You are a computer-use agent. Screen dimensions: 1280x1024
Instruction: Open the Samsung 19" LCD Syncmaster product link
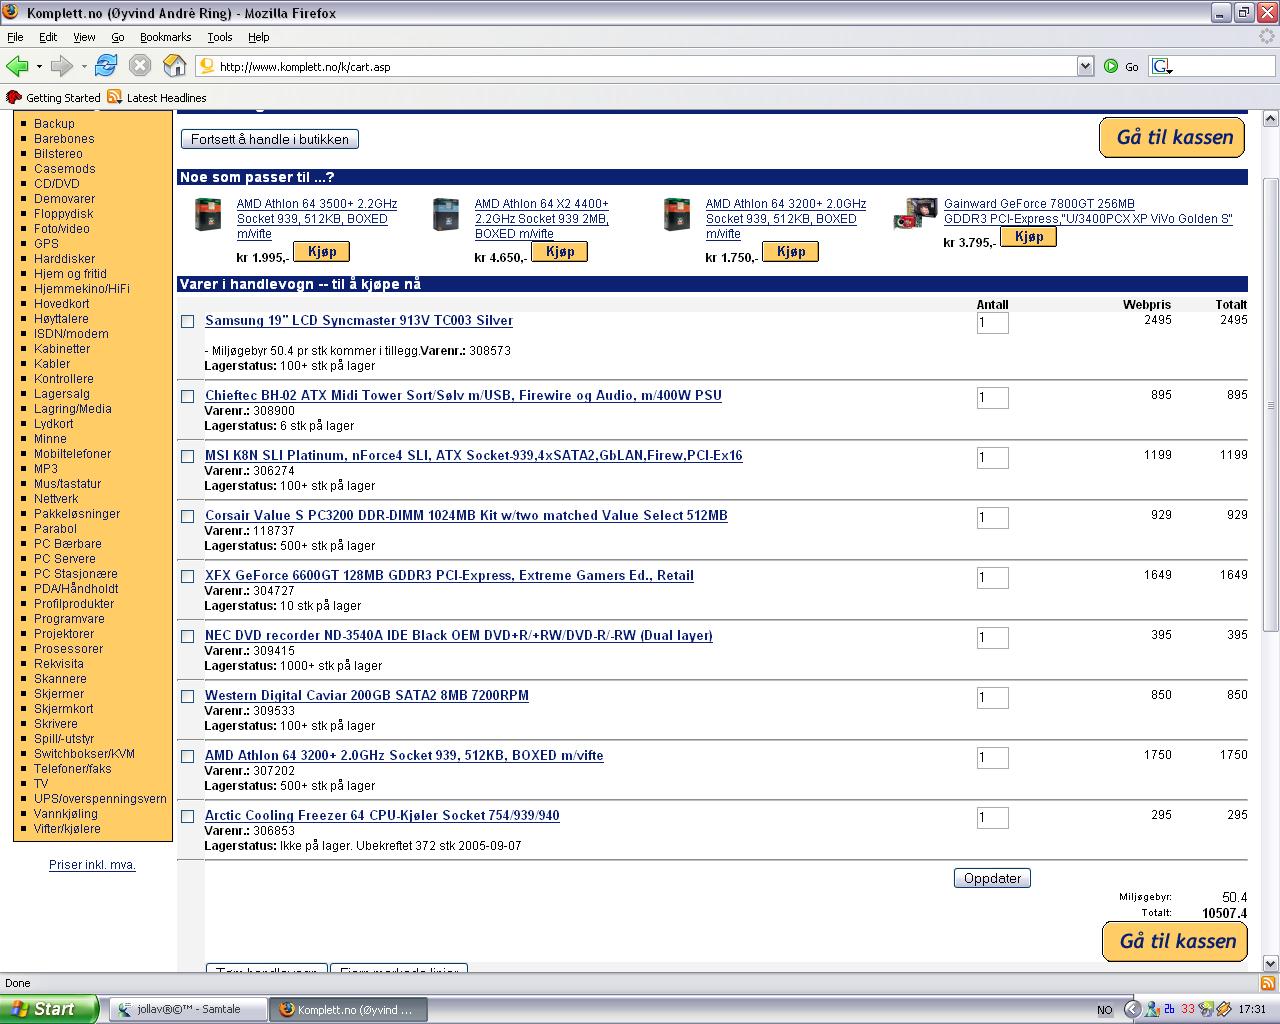tap(359, 321)
